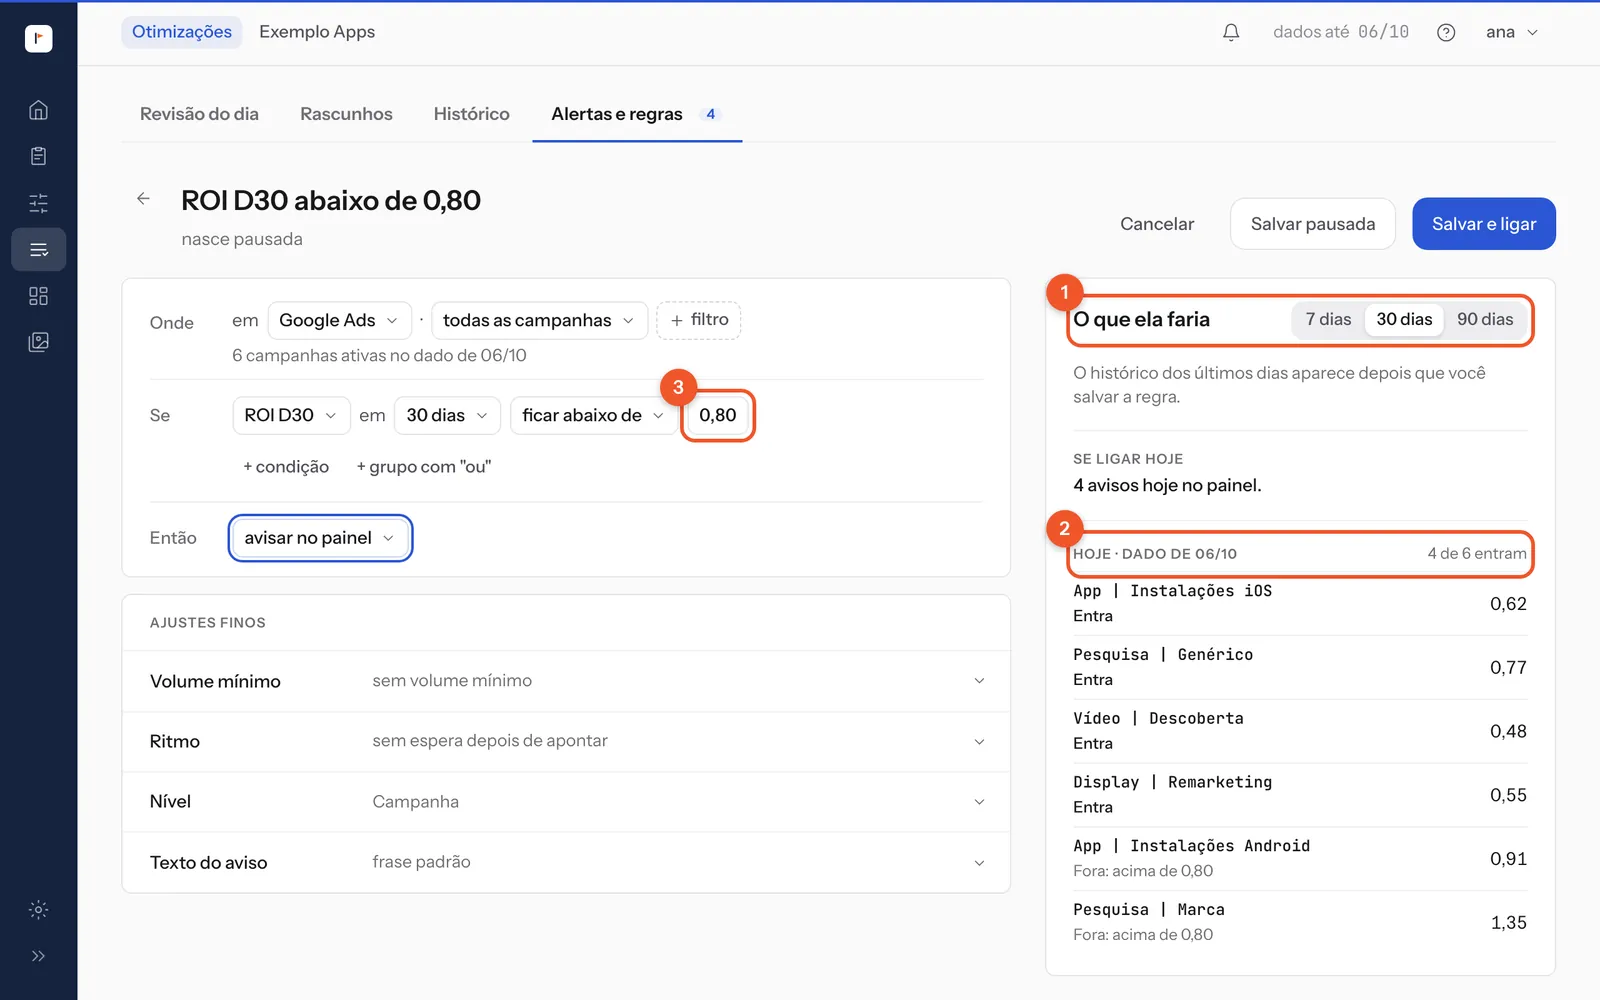Switch to the Rascunhos tab
The image size is (1600, 1000).
(x=346, y=114)
